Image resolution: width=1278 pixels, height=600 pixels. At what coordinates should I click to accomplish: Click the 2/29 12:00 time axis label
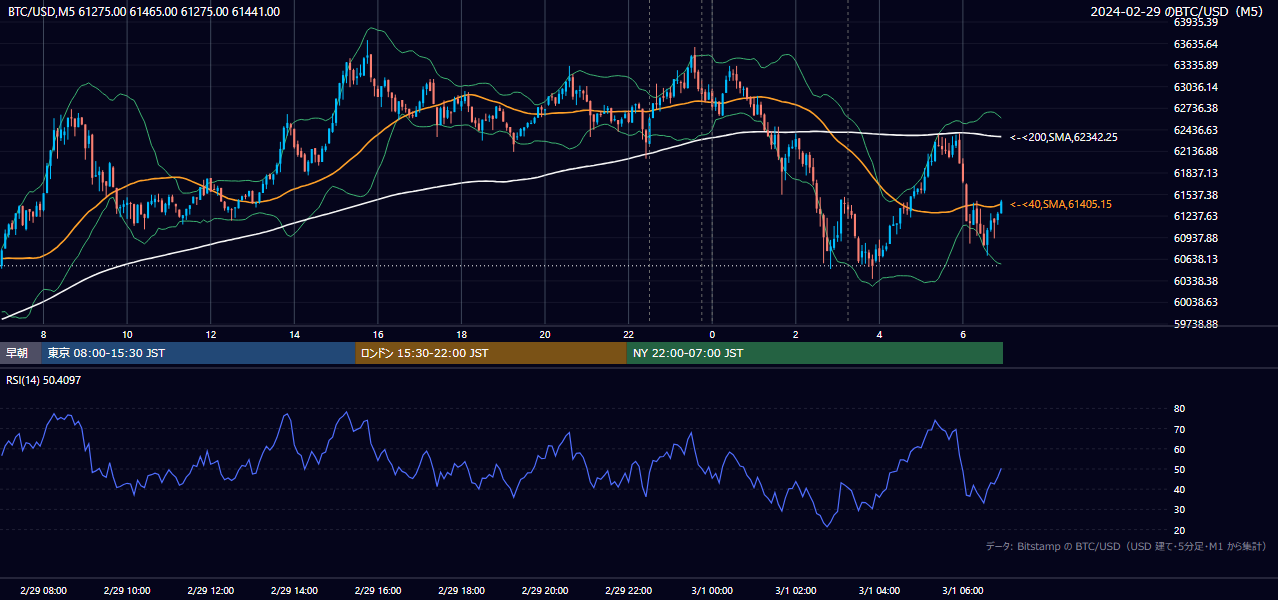tap(211, 591)
